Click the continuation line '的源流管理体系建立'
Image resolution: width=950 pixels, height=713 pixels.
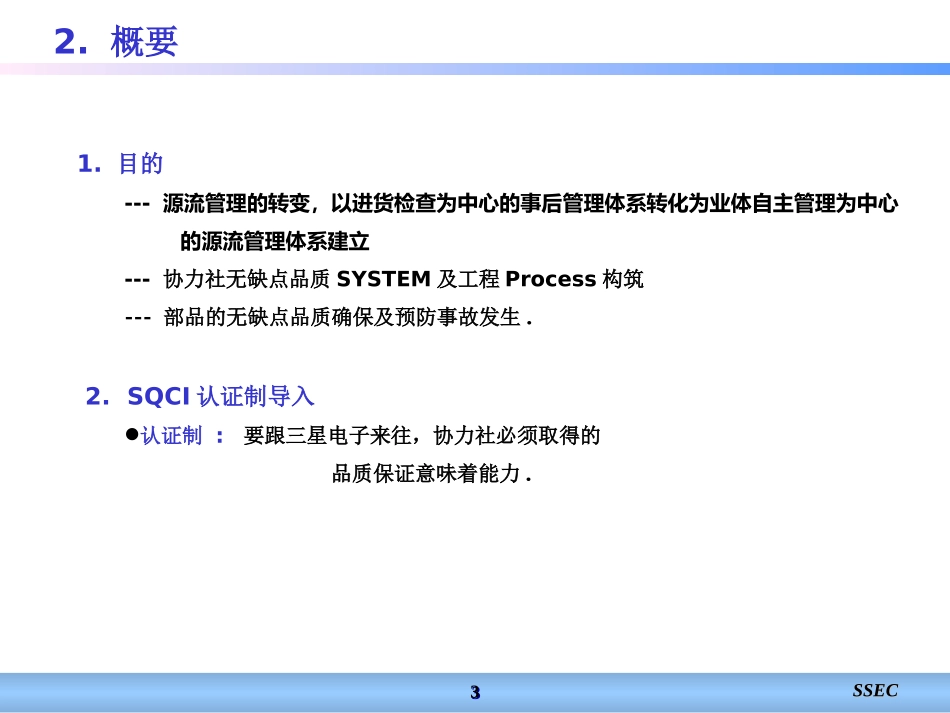click(274, 241)
